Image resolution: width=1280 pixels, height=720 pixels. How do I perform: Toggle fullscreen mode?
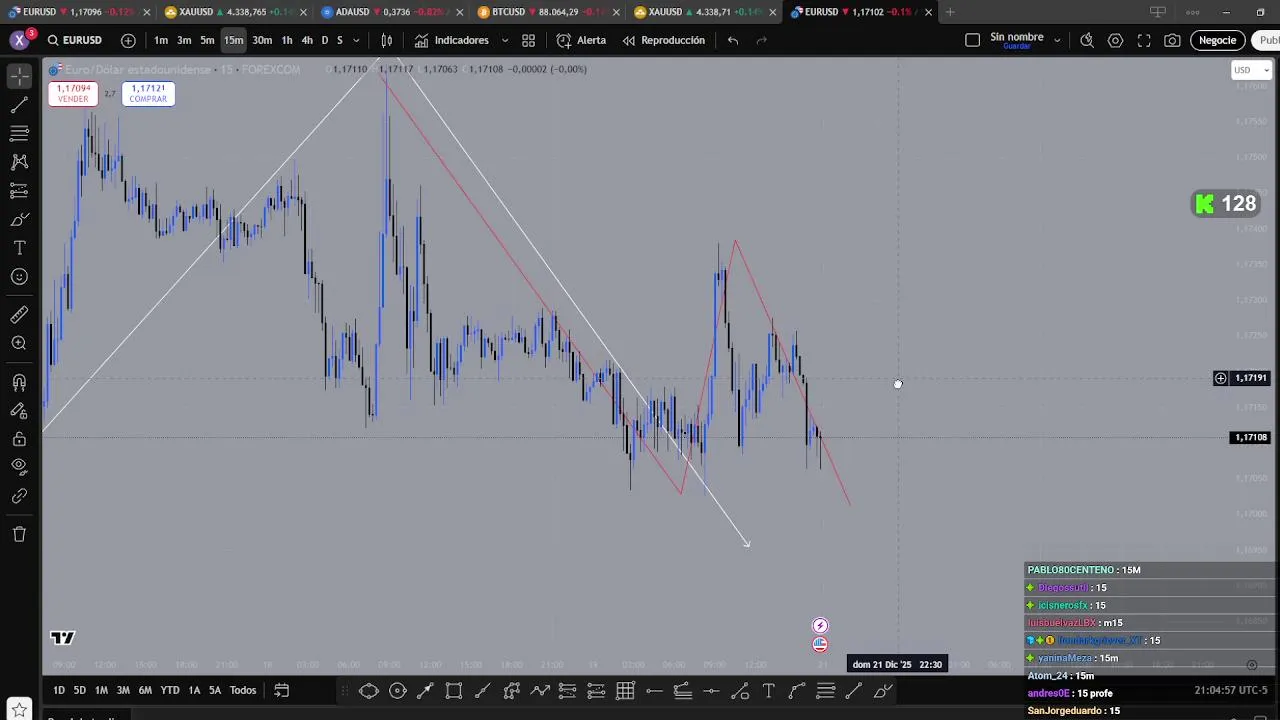1144,40
